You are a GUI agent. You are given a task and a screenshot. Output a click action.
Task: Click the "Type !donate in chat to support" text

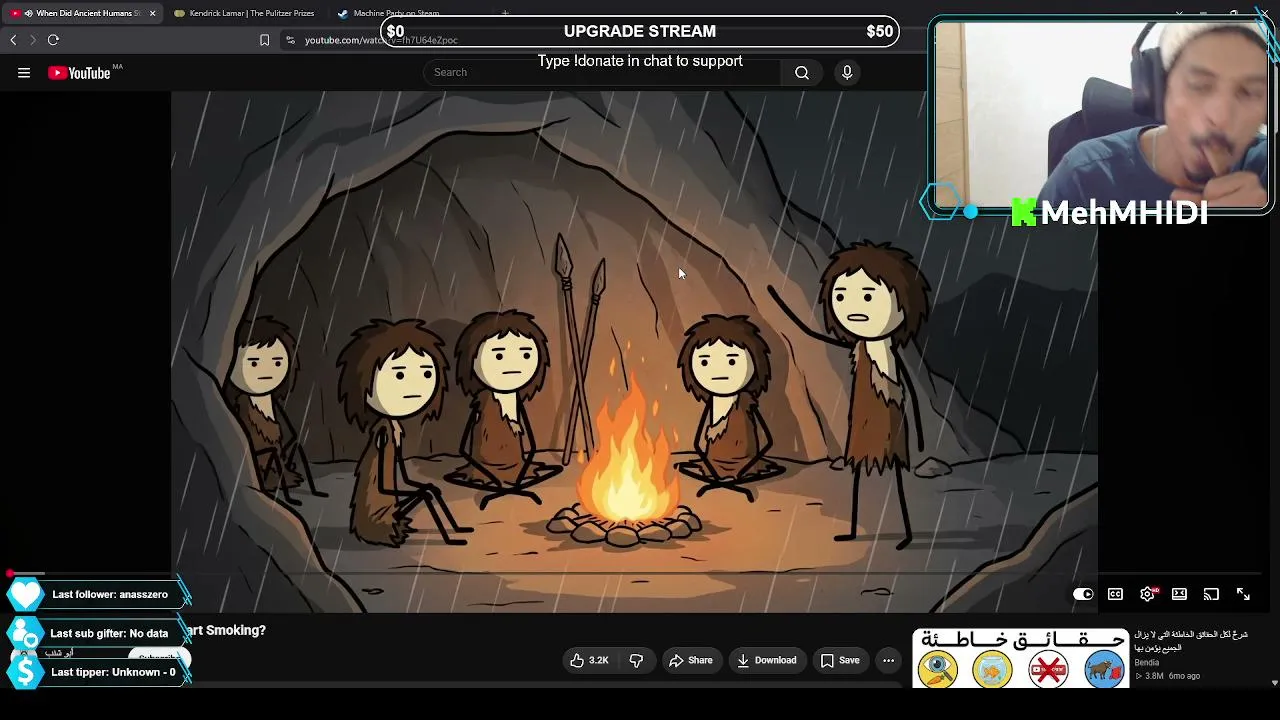tap(640, 61)
